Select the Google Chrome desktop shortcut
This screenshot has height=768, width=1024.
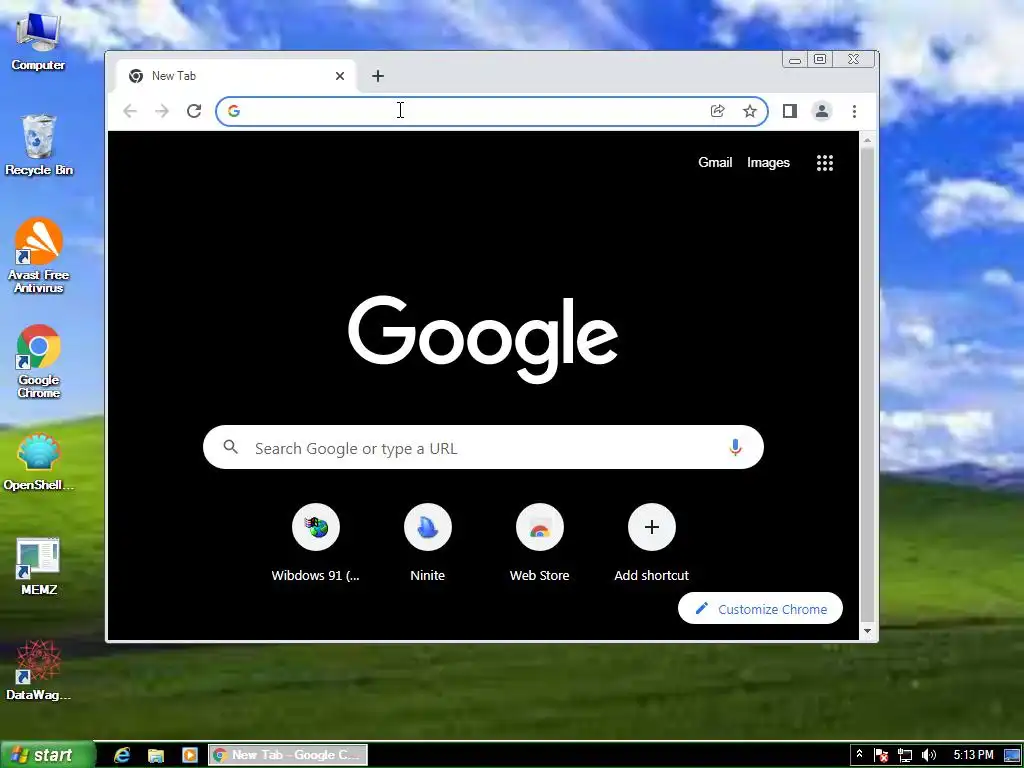[39, 361]
